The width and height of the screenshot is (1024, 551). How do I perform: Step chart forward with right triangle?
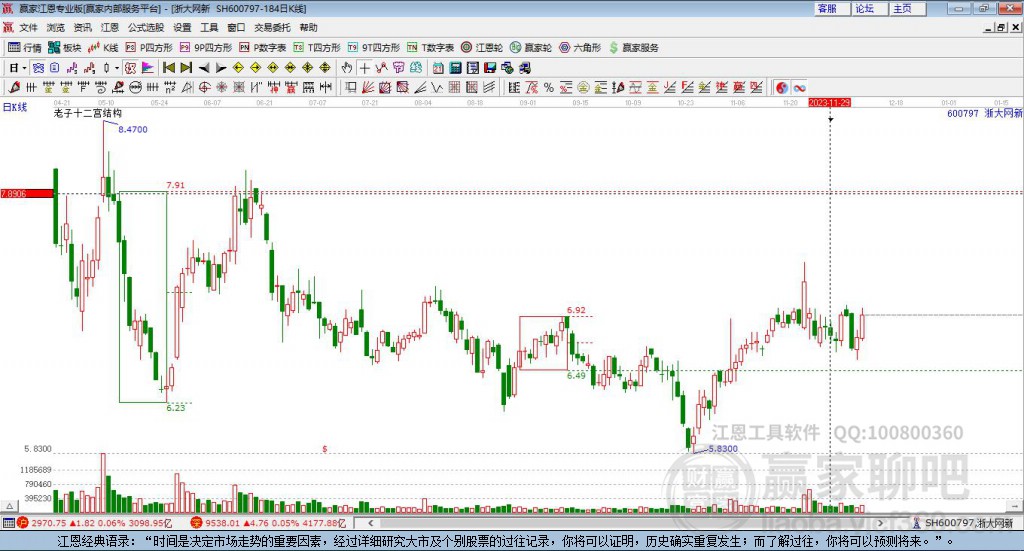[221, 68]
